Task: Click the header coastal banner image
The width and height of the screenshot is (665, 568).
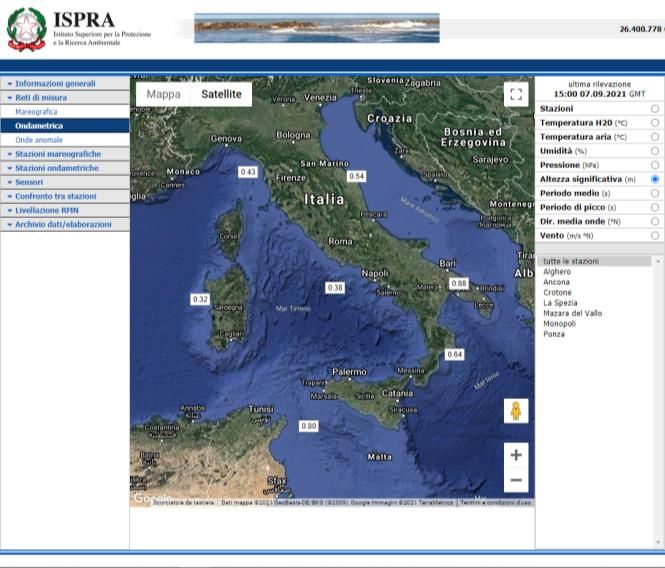Action: coord(316,28)
